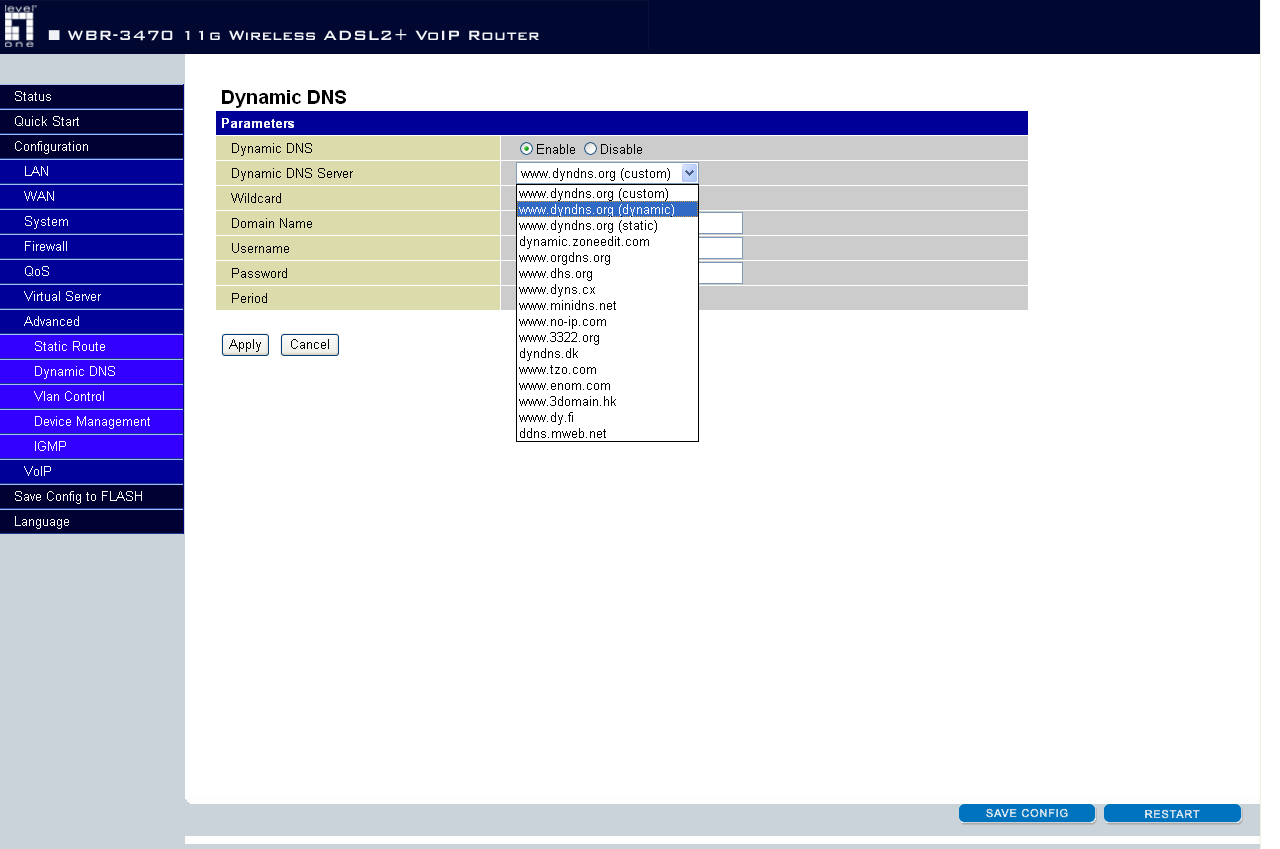
Task: Click the Username row label
Action: pos(260,249)
